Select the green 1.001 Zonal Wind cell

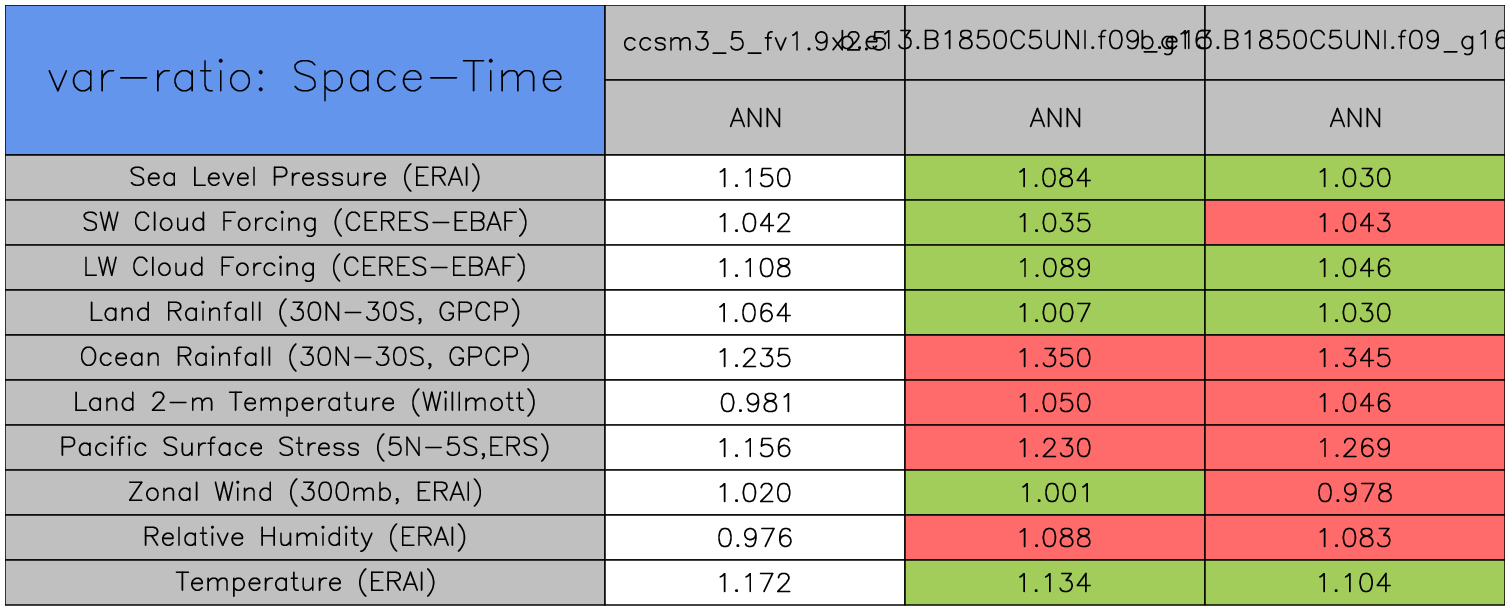(x=1054, y=493)
